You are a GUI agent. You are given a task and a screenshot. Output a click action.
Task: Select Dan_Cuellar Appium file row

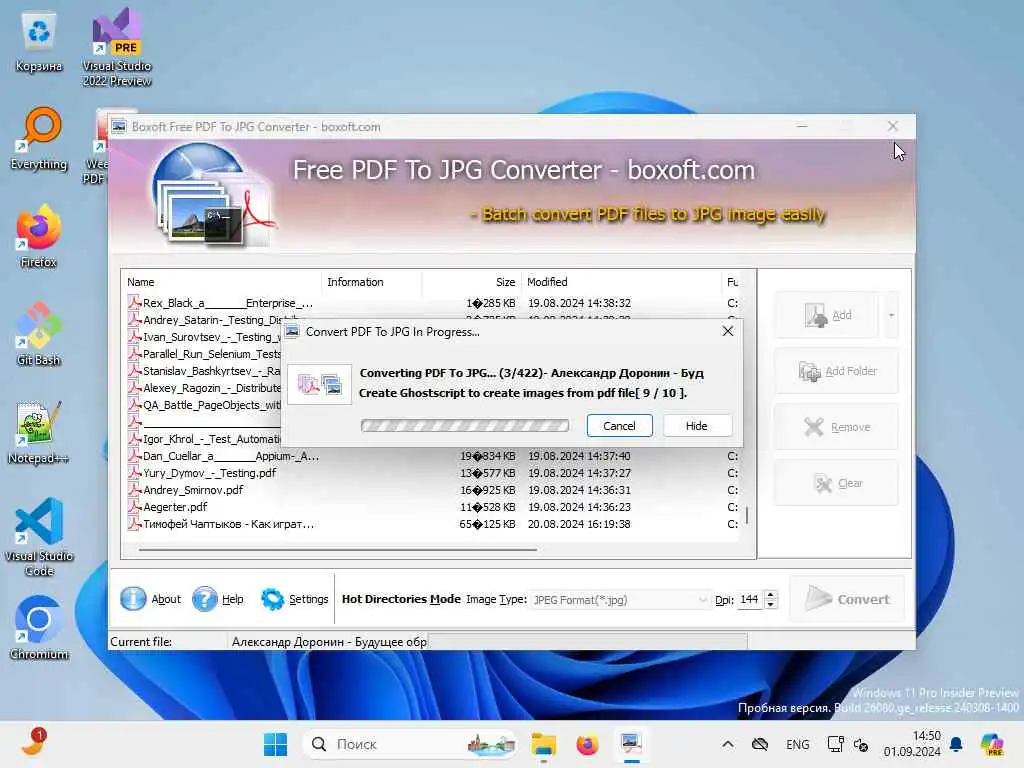[432, 456]
